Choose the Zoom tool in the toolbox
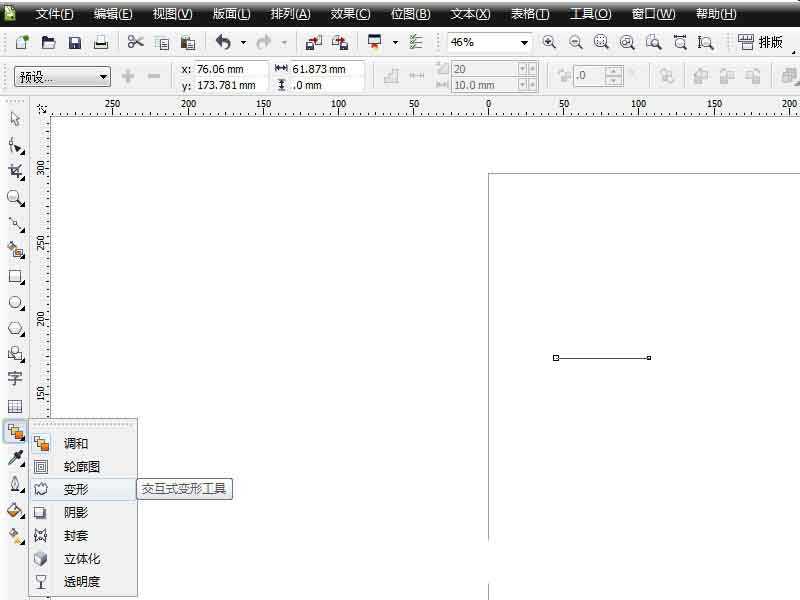800x600 pixels. pos(15,198)
